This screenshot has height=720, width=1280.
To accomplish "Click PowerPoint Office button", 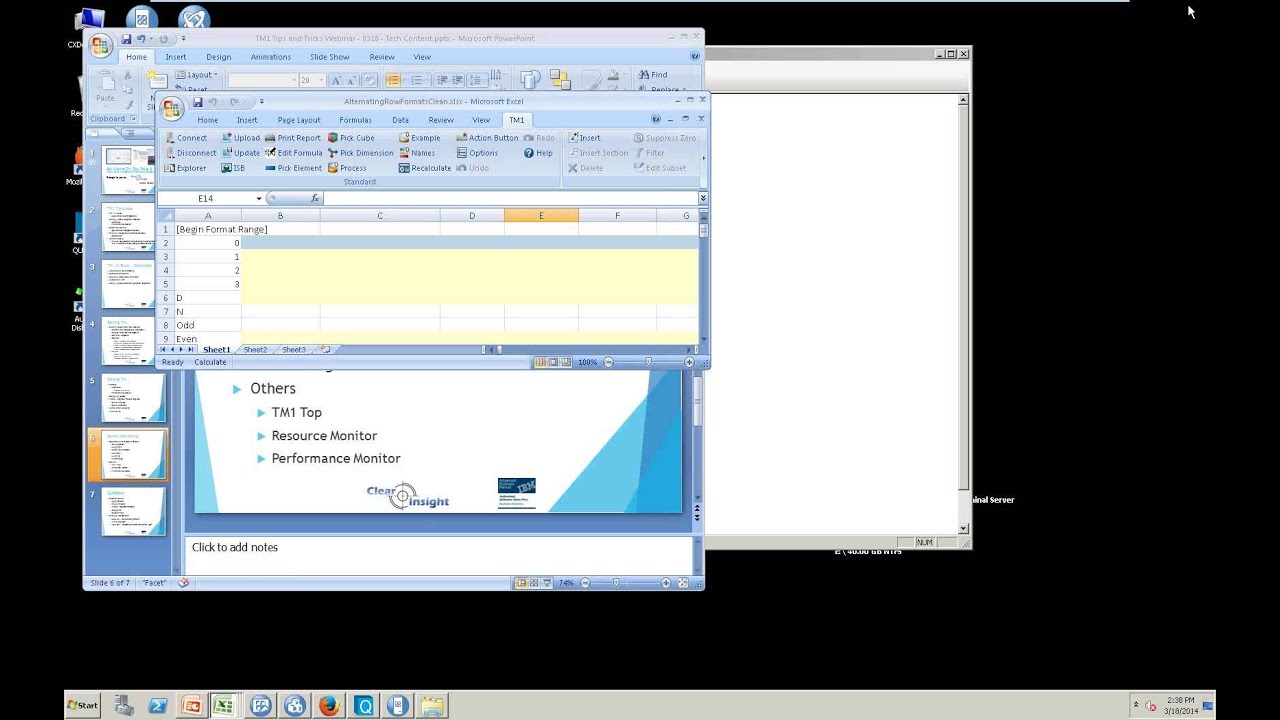I will click(x=100, y=46).
